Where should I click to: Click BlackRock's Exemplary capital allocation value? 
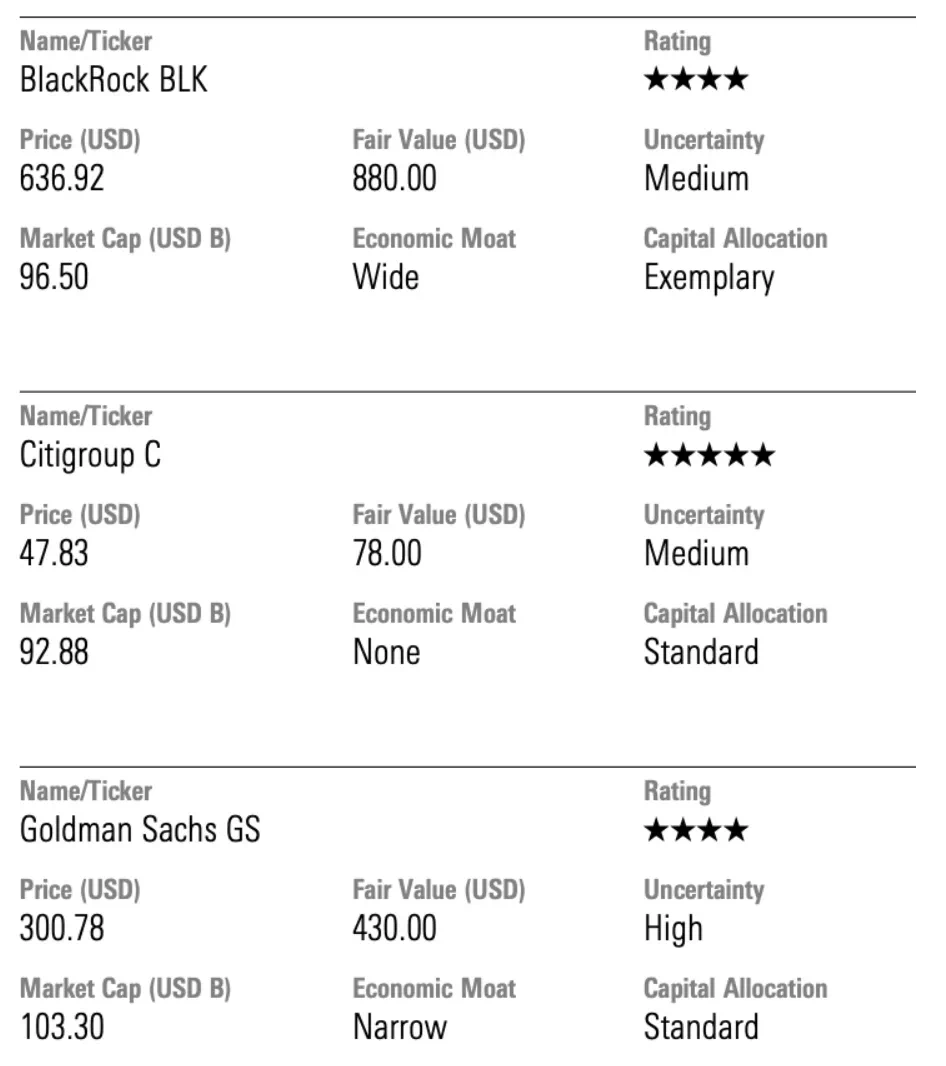(x=709, y=279)
